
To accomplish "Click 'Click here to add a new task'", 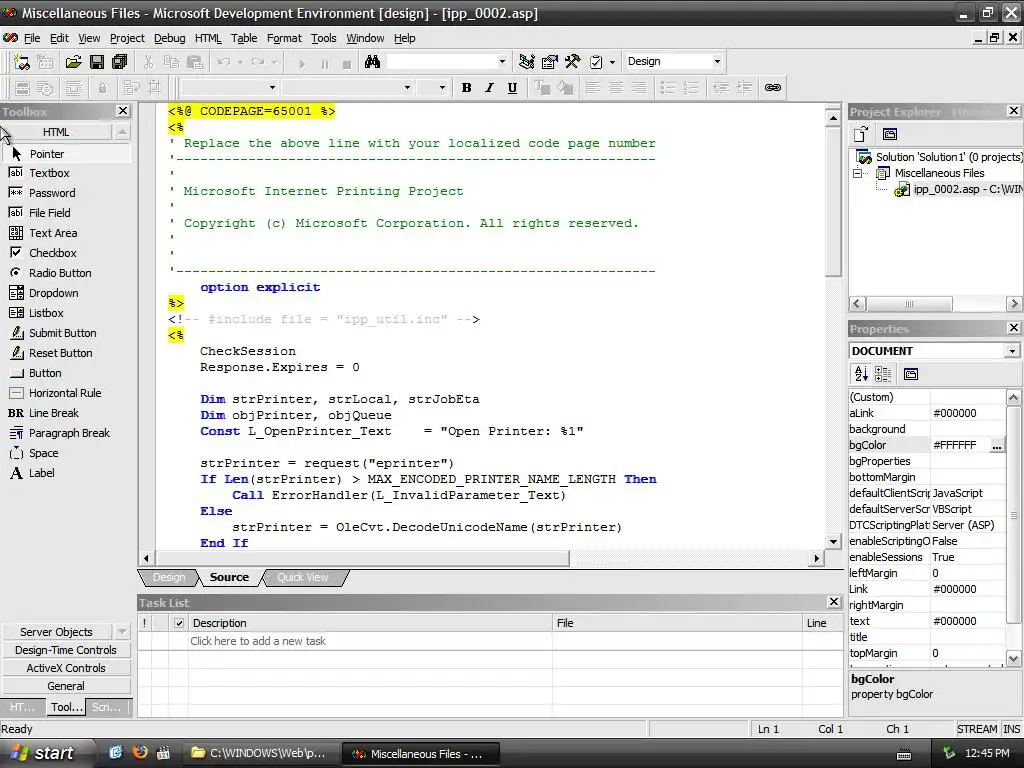I will pyautogui.click(x=258, y=641).
